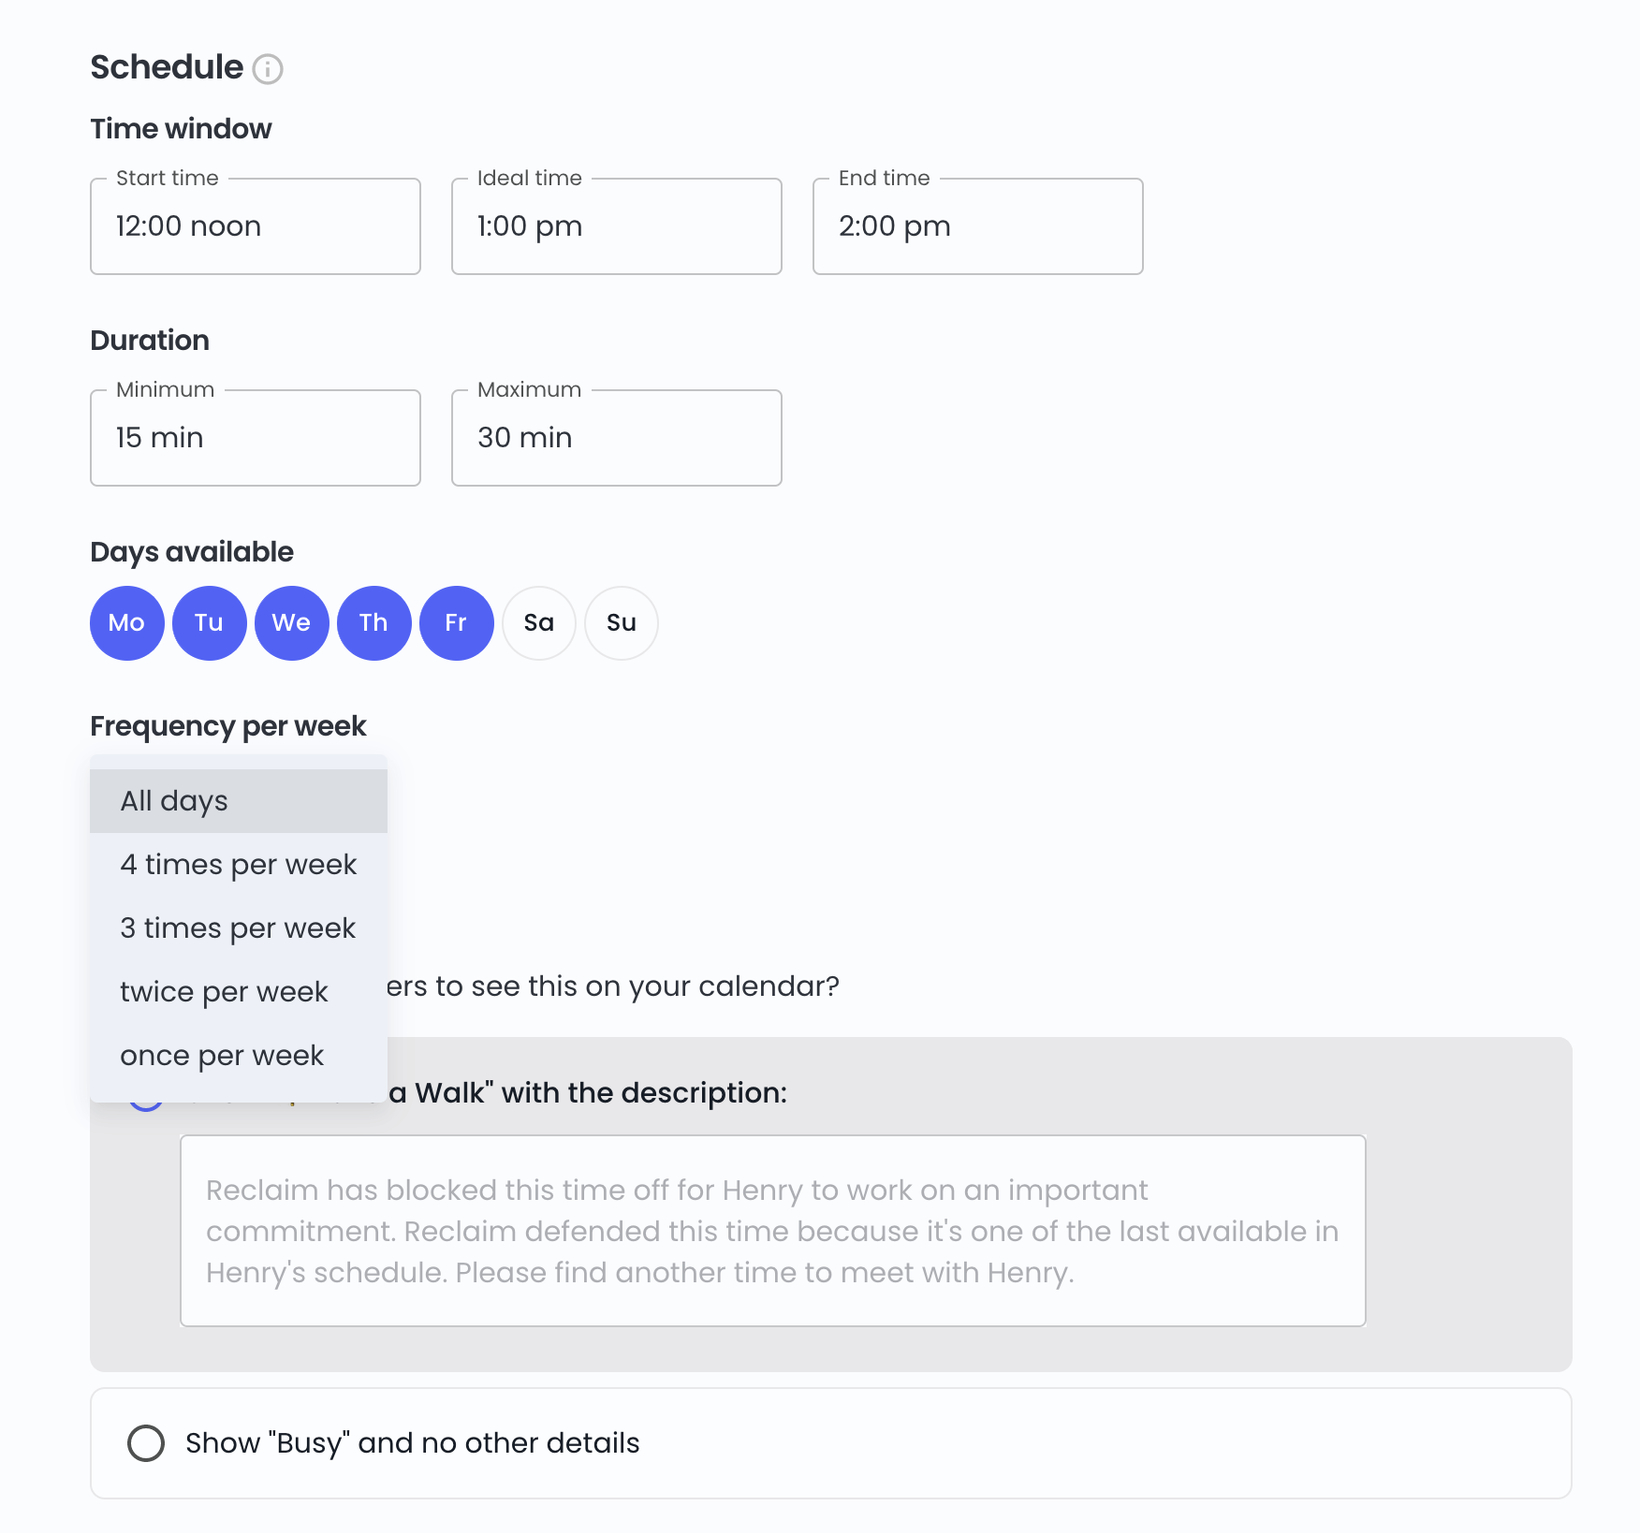Deselect Thursday in Days available
Viewport: 1640px width, 1533px height.
[374, 623]
